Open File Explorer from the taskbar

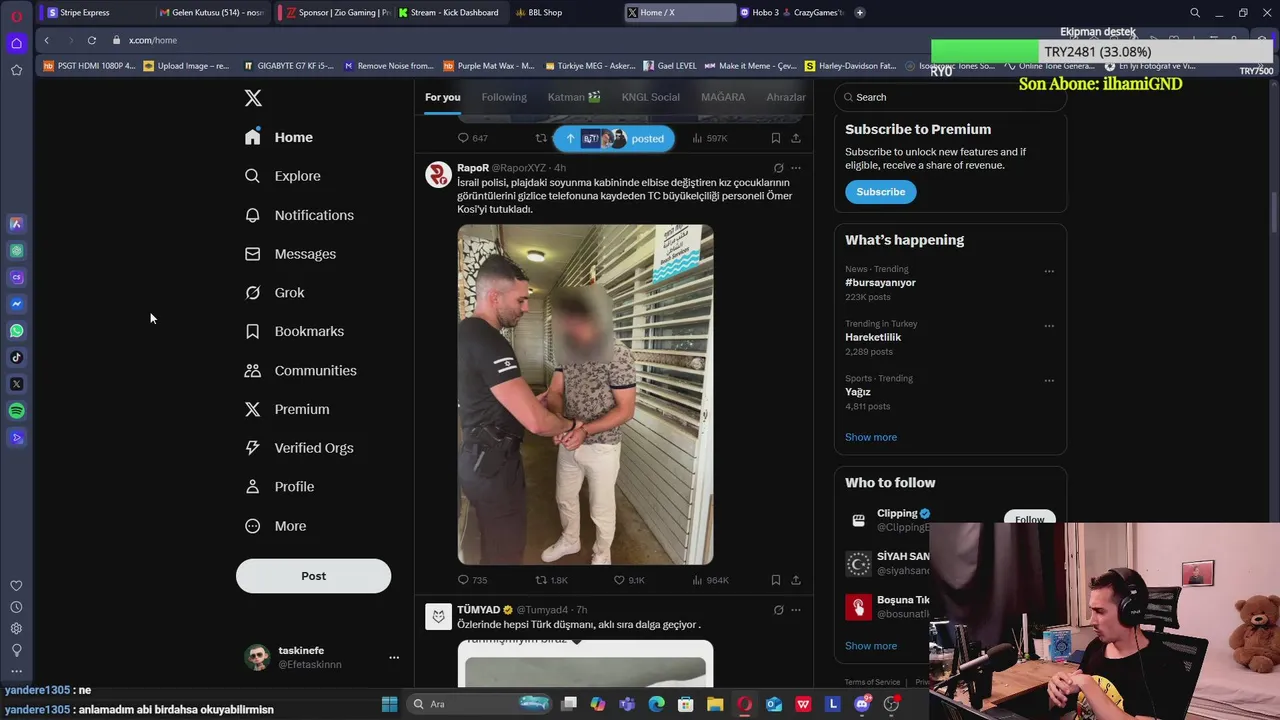pos(715,704)
